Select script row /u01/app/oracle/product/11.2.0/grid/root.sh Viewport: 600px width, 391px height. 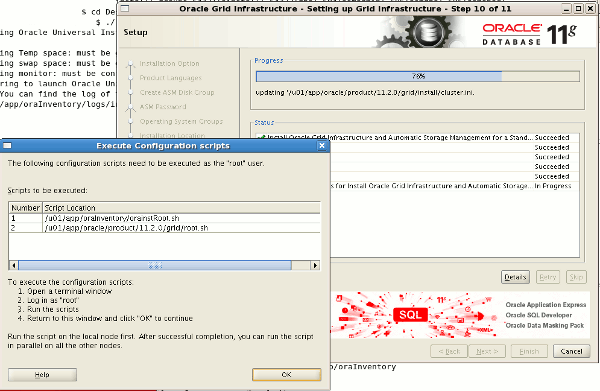pyautogui.click(x=164, y=228)
